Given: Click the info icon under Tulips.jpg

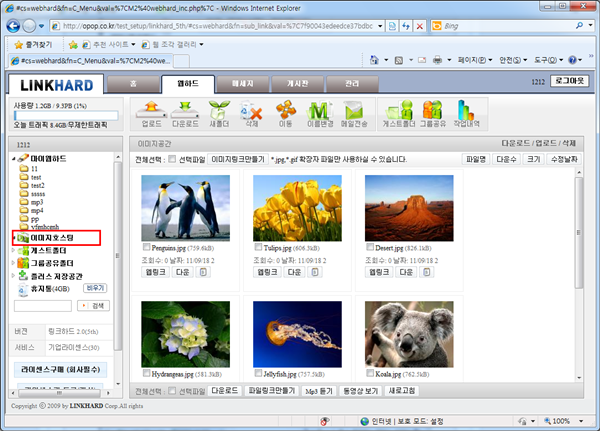Looking at the screenshot, I should click(315, 272).
